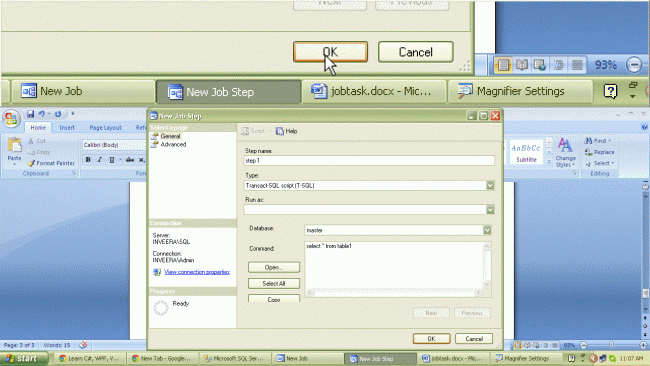Viewport: 650px width, 366px height.
Task: Click the Command box horizontal scrollbar
Action: pyautogui.click(x=394, y=293)
